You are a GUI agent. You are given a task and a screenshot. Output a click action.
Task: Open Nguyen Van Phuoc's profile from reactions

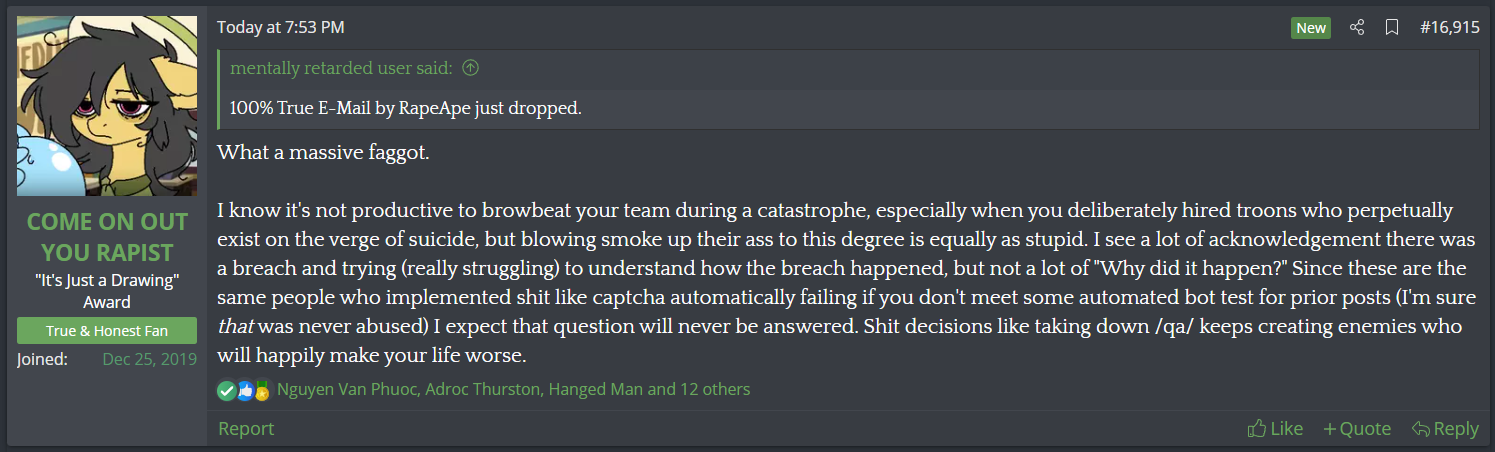347,389
